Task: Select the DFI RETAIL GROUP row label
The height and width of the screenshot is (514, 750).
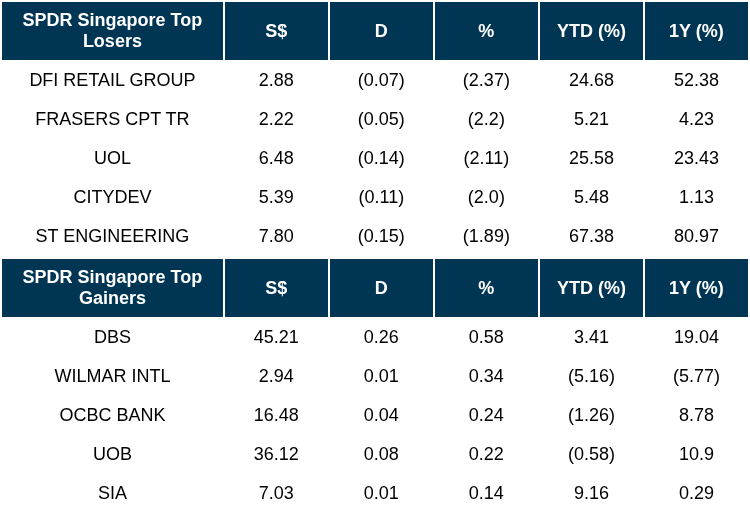Action: click(112, 80)
